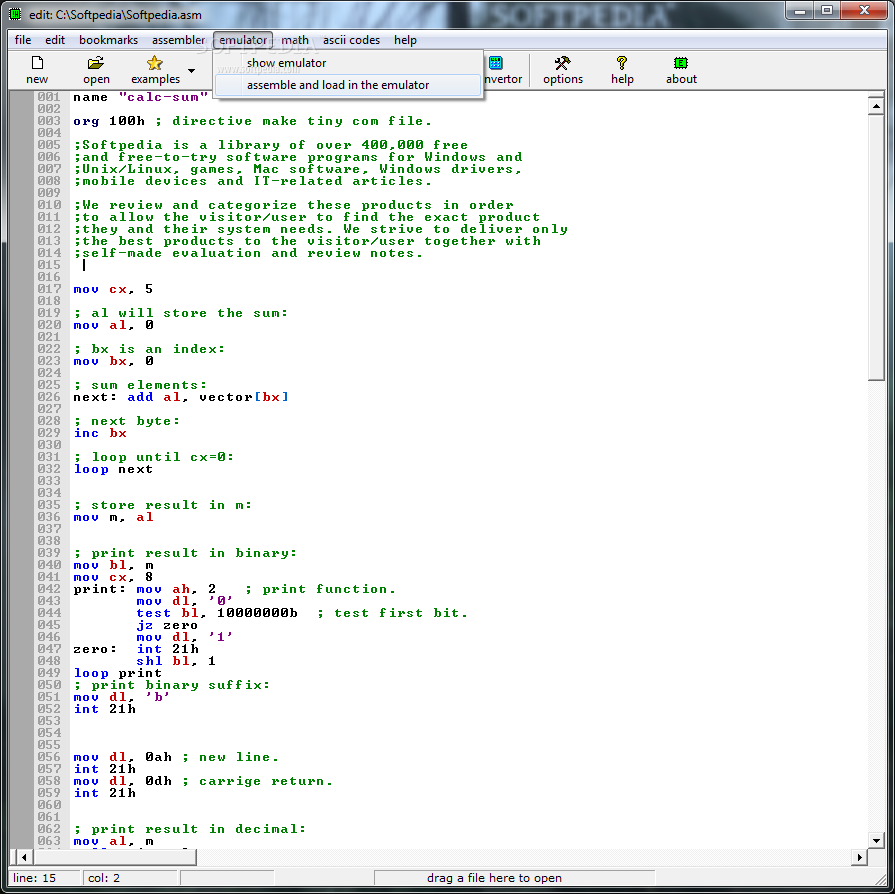This screenshot has height=894, width=895.
Task: Open the help menu in menu bar
Action: tap(405, 40)
